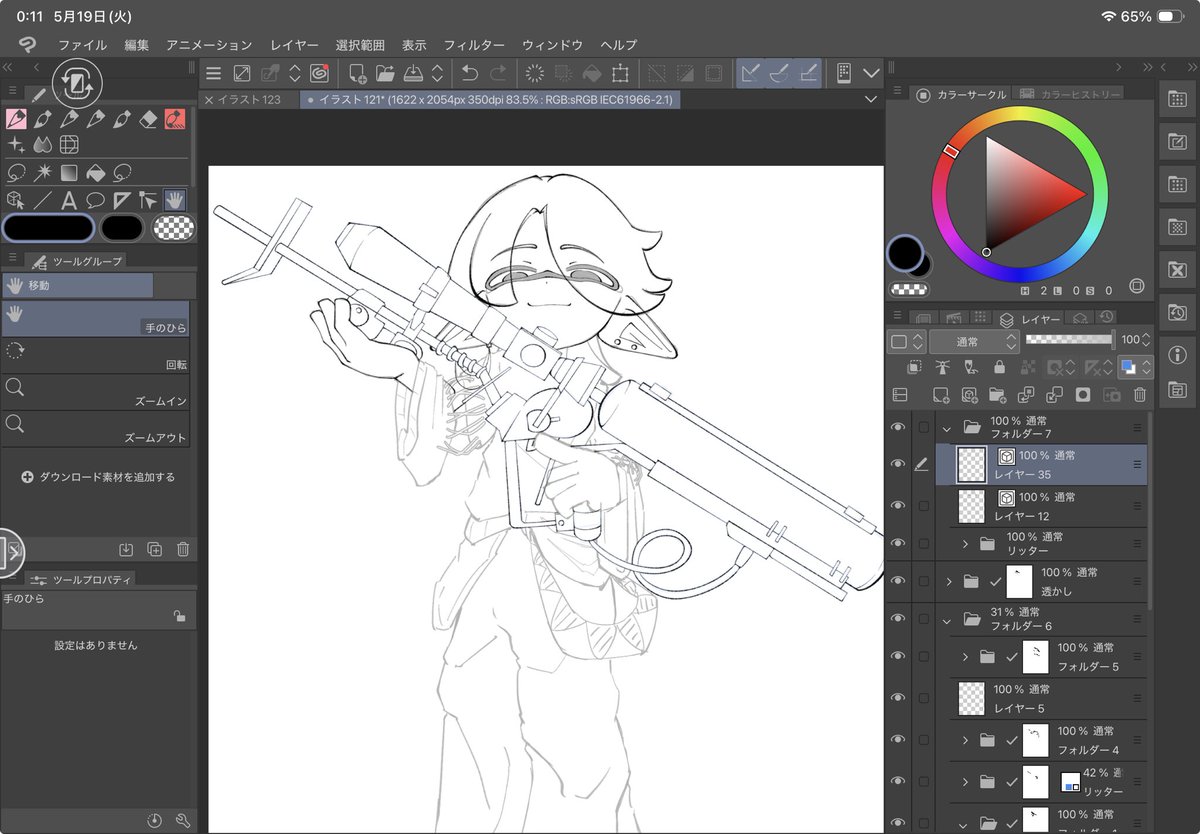This screenshot has width=1200, height=834.
Task: Create a new layer folder icon
Action: click(x=997, y=395)
